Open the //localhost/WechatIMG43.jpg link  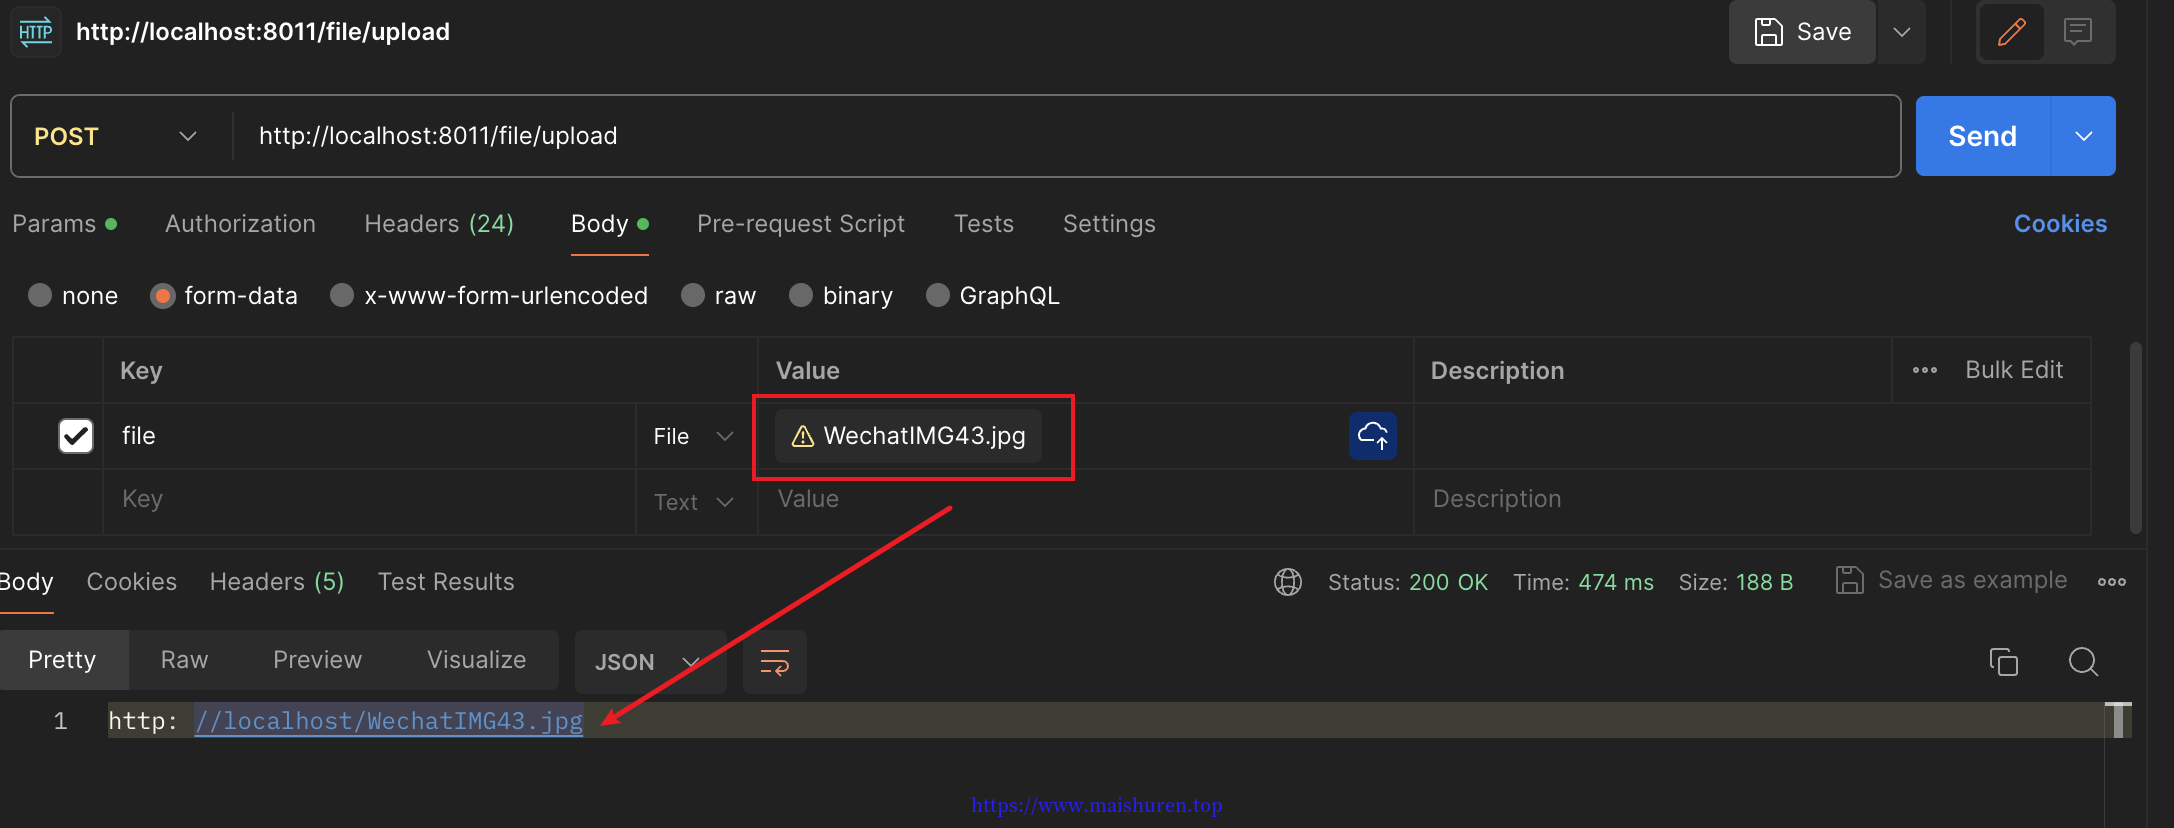pyautogui.click(x=388, y=721)
